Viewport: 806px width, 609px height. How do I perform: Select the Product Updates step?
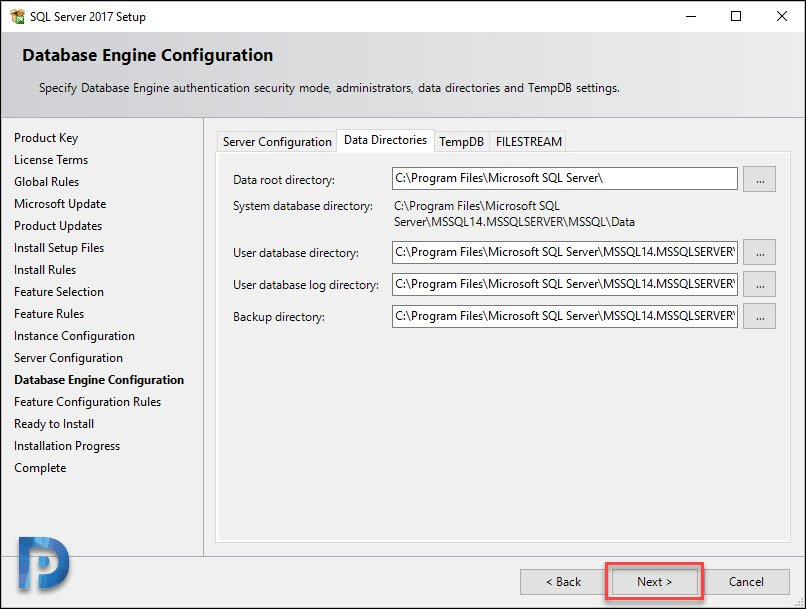58,226
